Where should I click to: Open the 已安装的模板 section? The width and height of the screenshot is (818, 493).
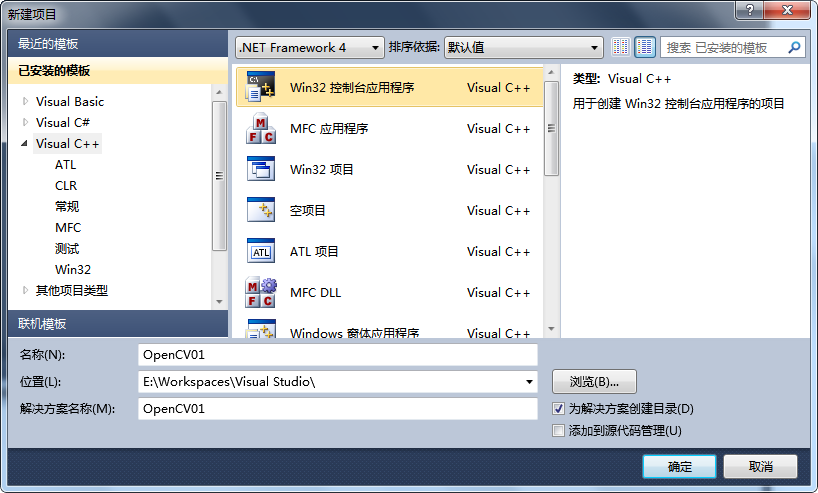pyautogui.click(x=118, y=70)
